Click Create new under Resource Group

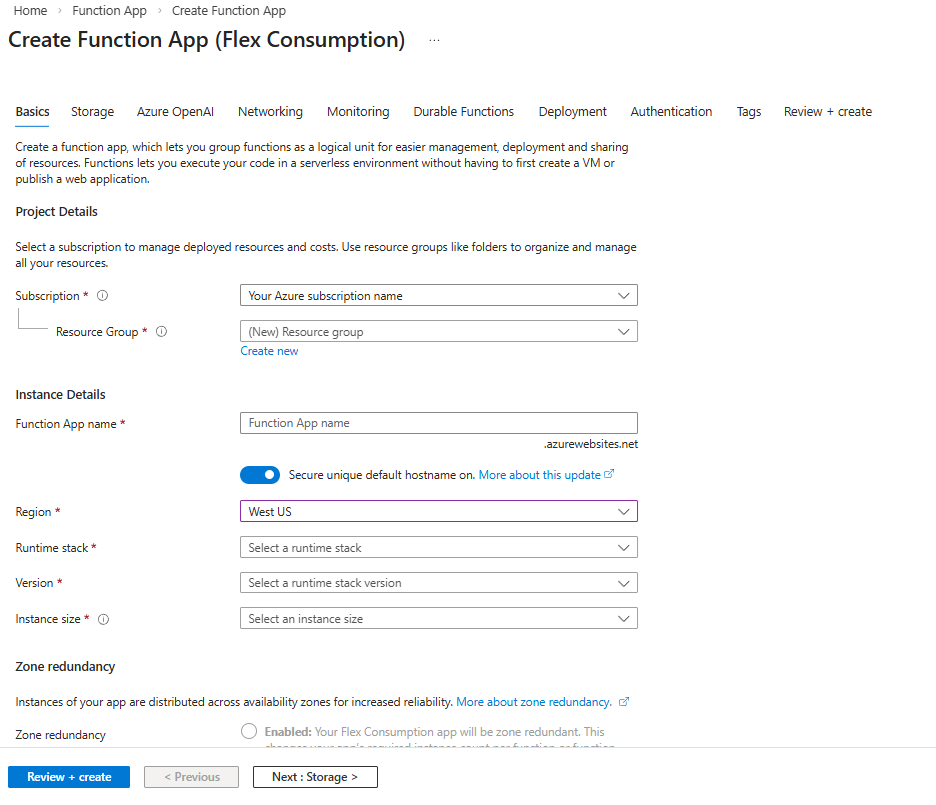tap(268, 351)
